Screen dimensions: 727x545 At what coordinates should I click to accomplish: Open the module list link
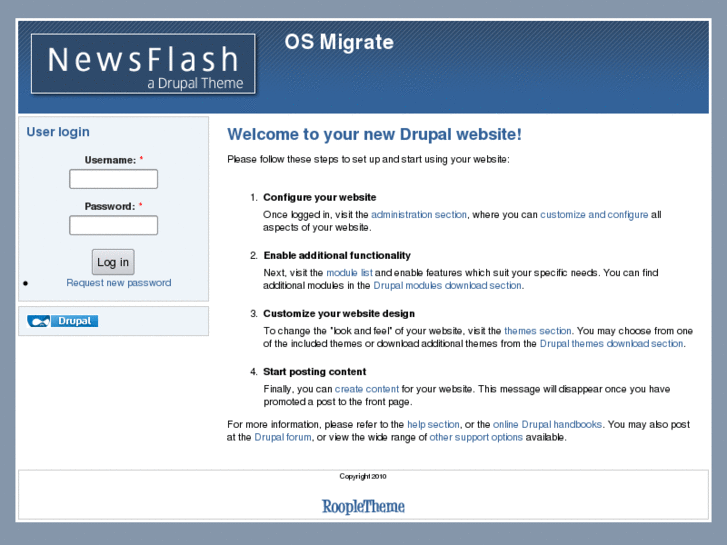(x=349, y=273)
